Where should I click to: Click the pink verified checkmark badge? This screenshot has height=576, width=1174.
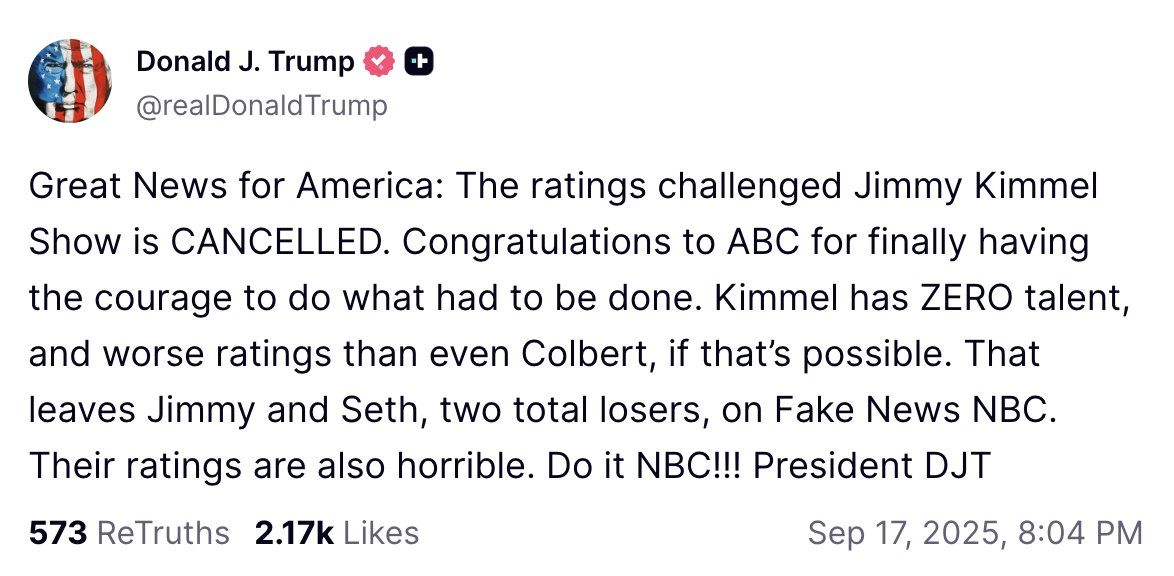pos(379,60)
